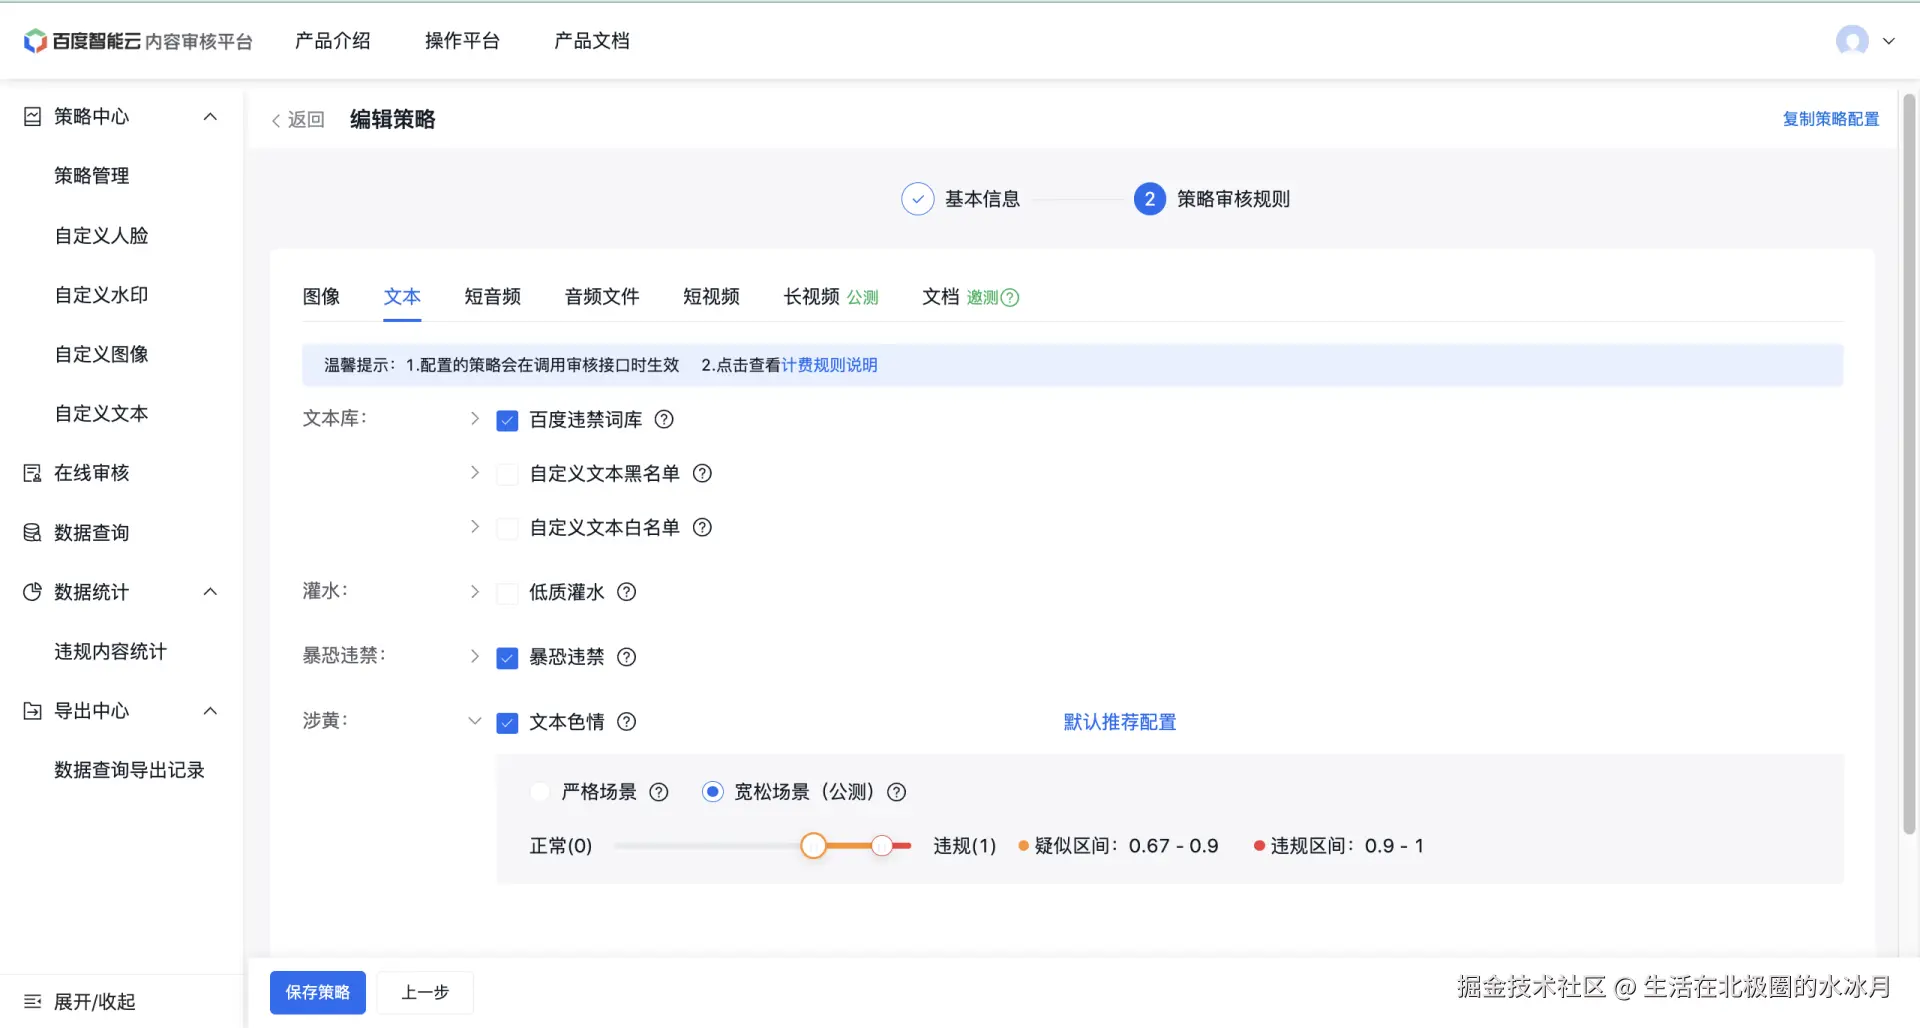Show help for 百度违禁词库
Viewport: 1920px width, 1028px height.
click(x=664, y=420)
